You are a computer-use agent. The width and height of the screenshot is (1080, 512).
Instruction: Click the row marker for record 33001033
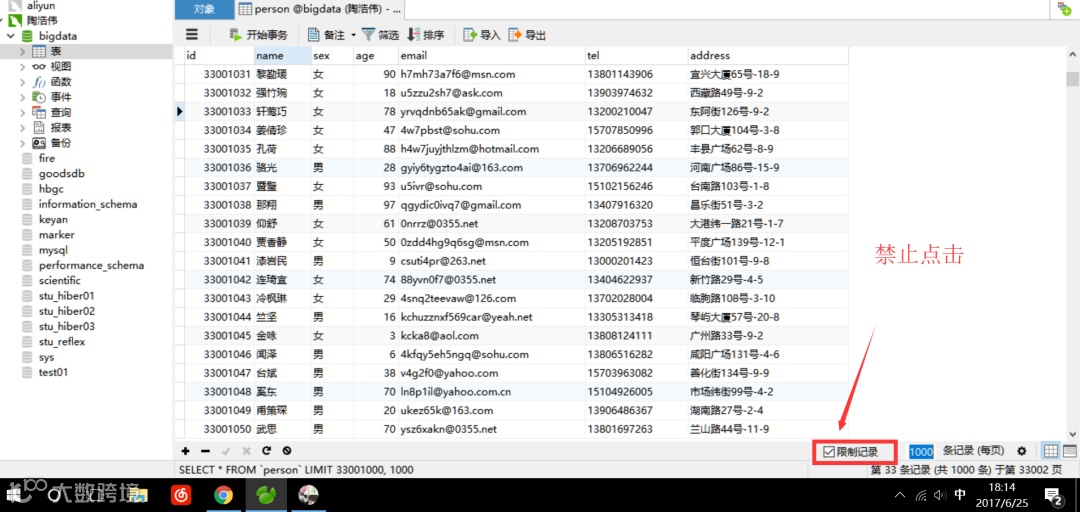pos(180,111)
